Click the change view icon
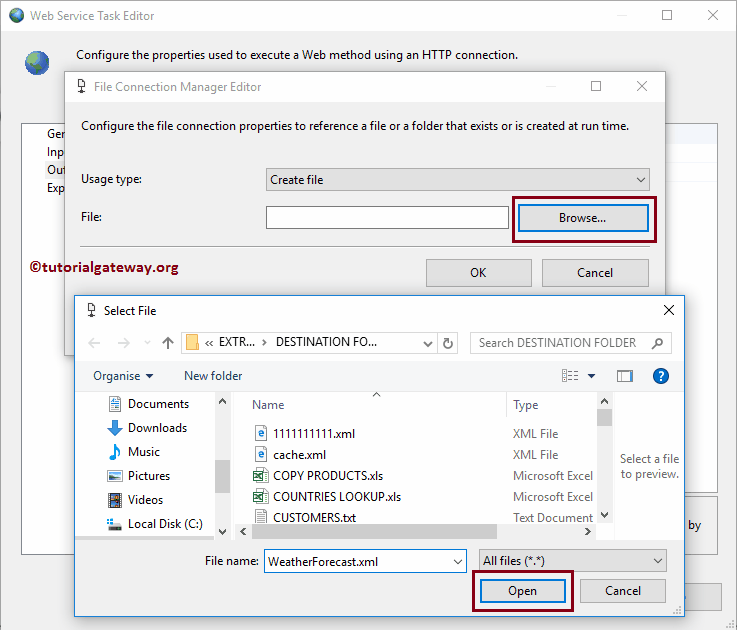Screen dimensions: 737x630 pos(571,376)
